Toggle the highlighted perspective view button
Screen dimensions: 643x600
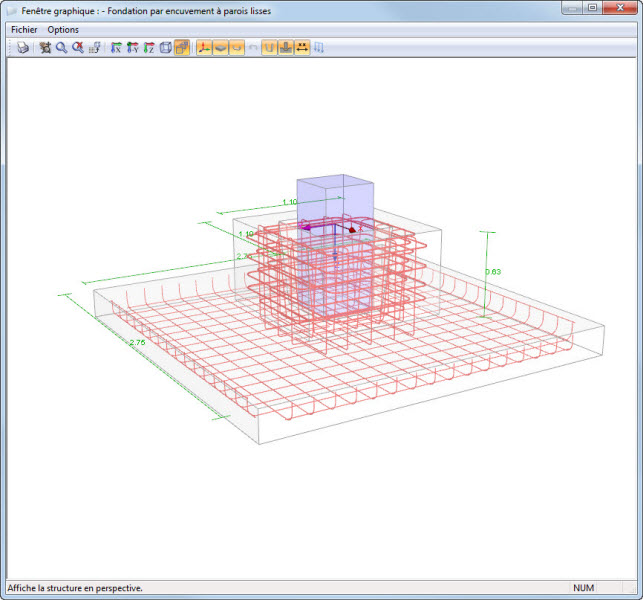pos(182,48)
